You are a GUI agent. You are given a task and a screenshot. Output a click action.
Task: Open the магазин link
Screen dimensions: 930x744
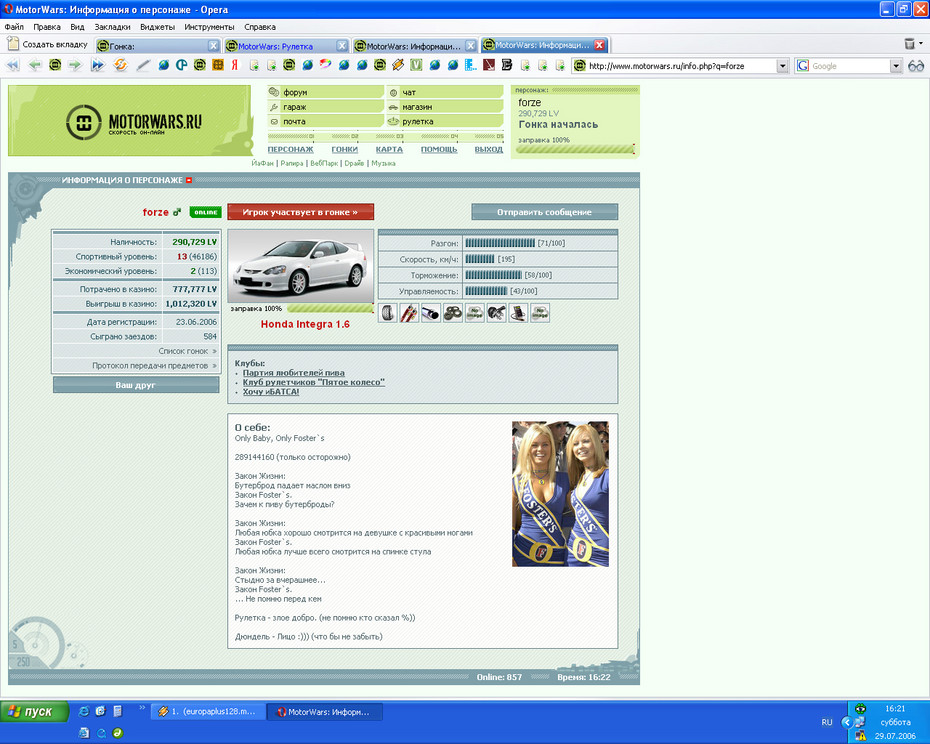click(445, 107)
